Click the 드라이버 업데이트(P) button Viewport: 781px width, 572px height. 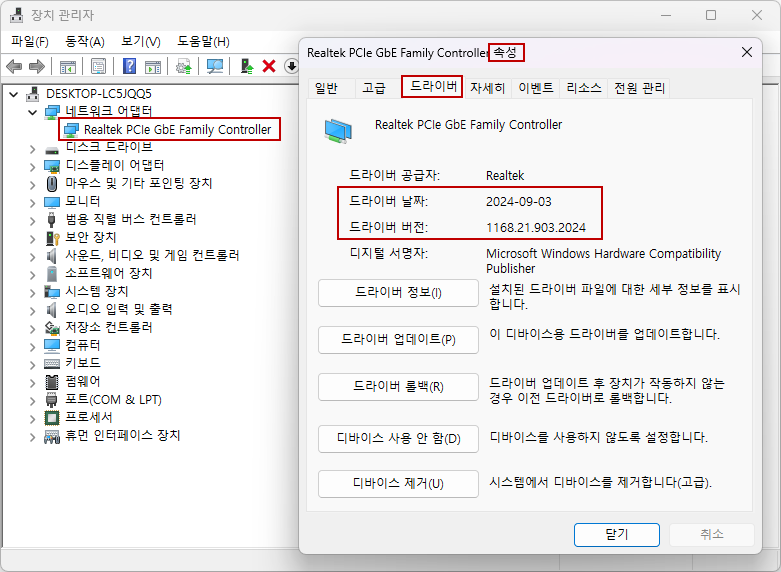click(398, 340)
